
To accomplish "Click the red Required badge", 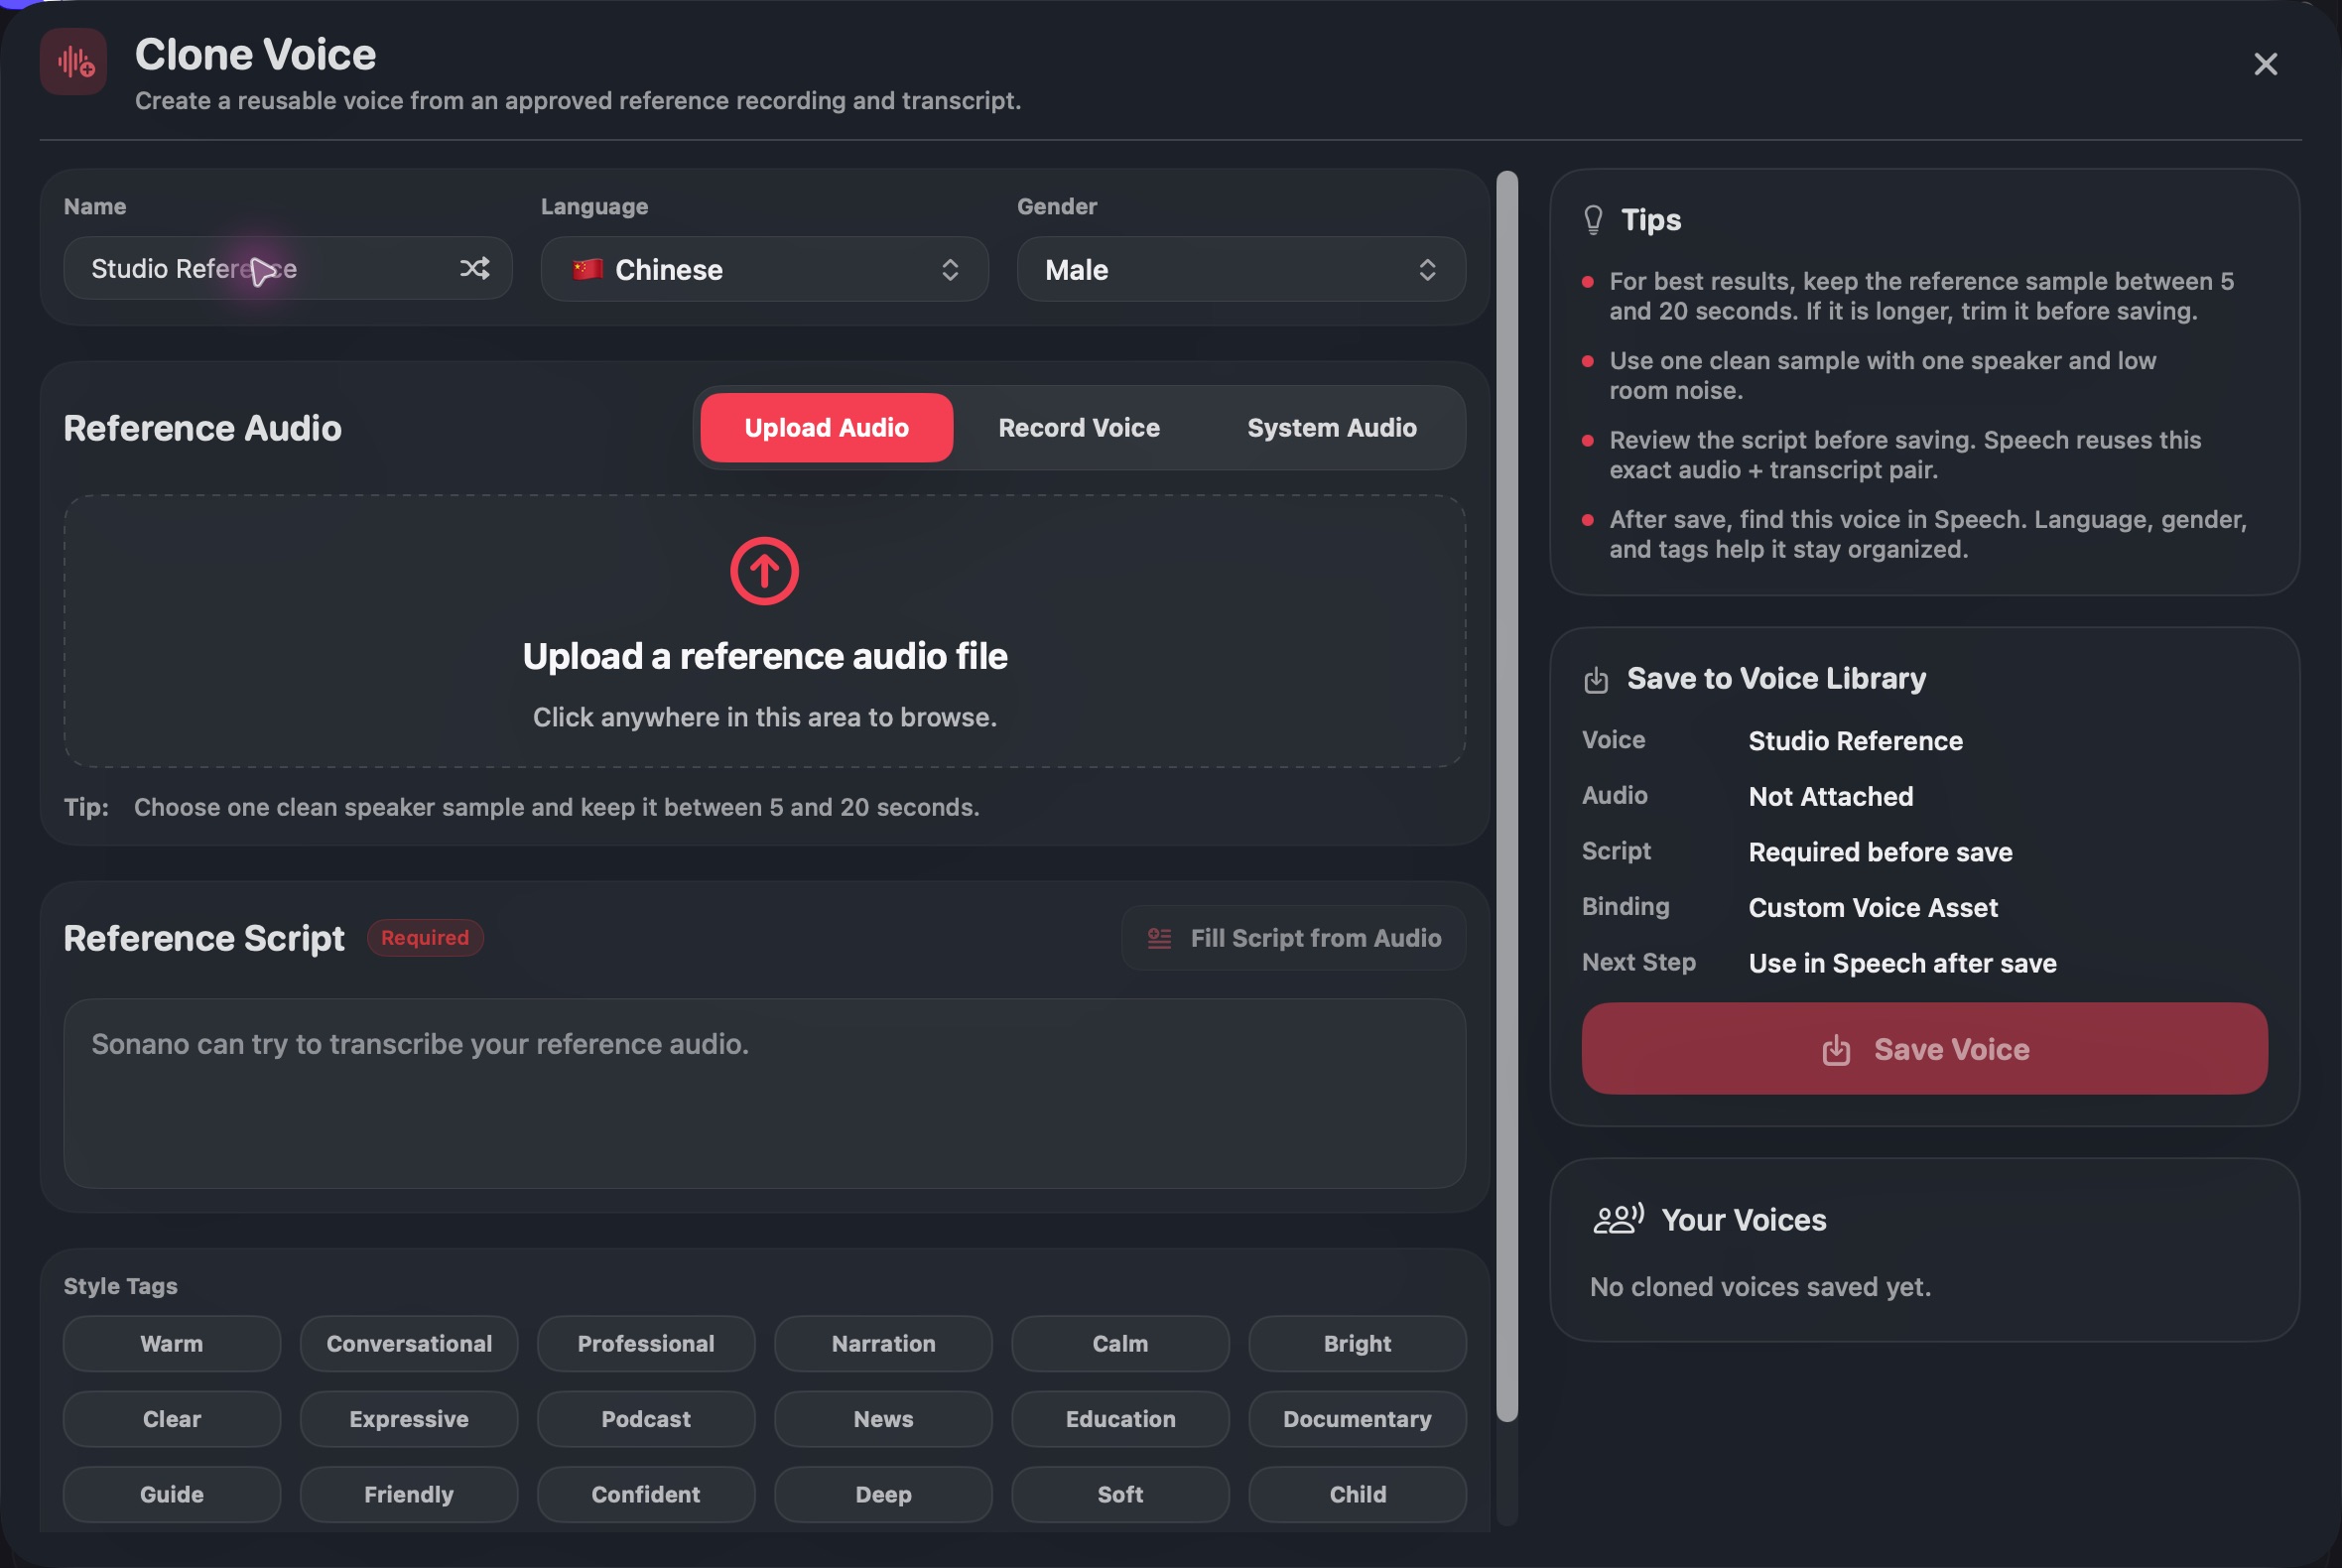I will pyautogui.click(x=425, y=937).
